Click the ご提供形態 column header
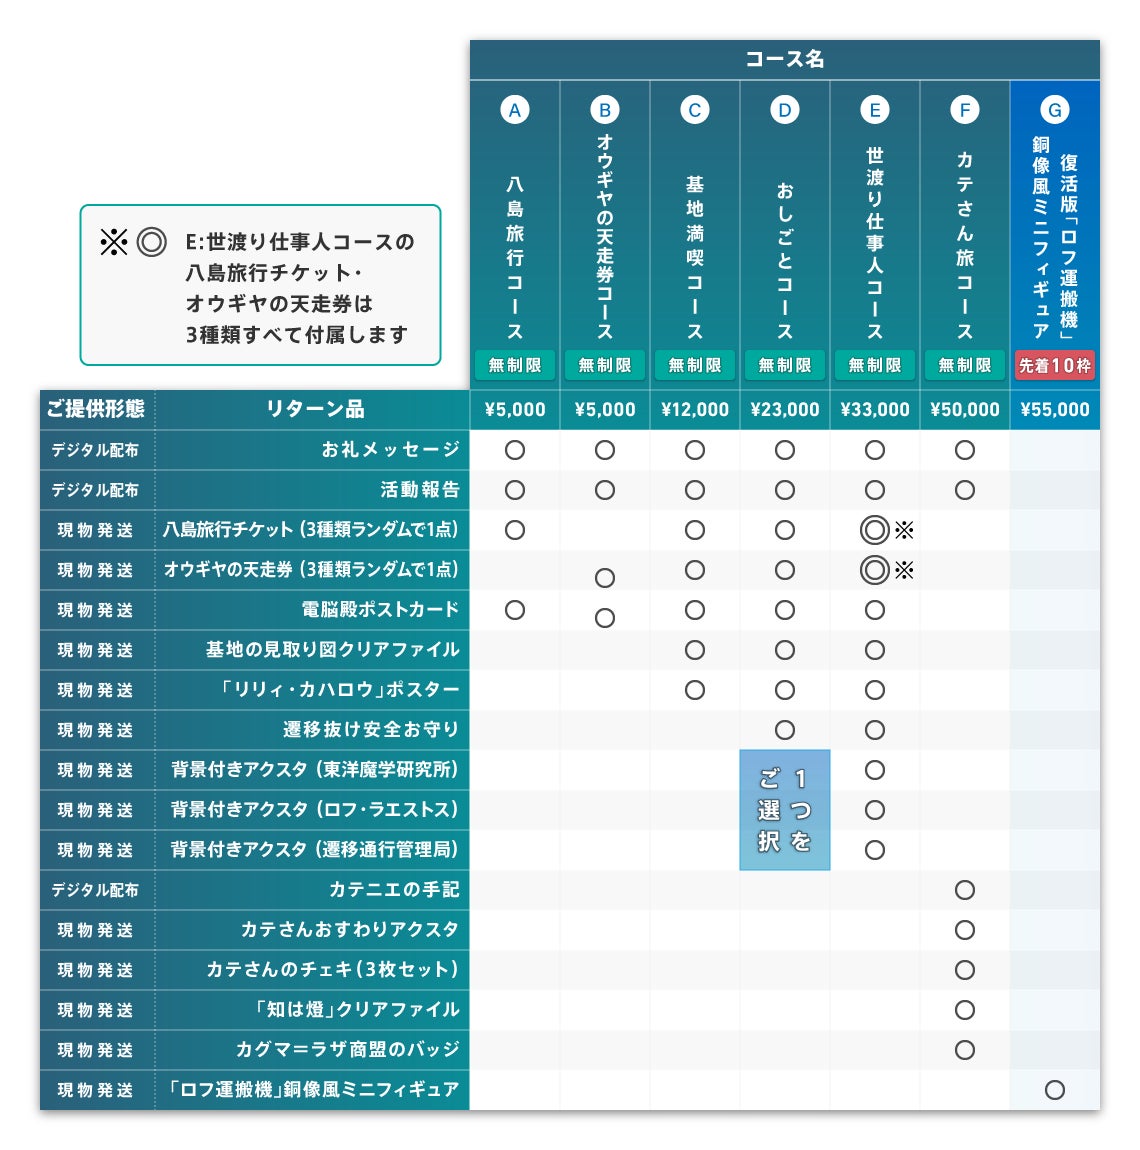This screenshot has height=1150, width=1140. (x=96, y=409)
